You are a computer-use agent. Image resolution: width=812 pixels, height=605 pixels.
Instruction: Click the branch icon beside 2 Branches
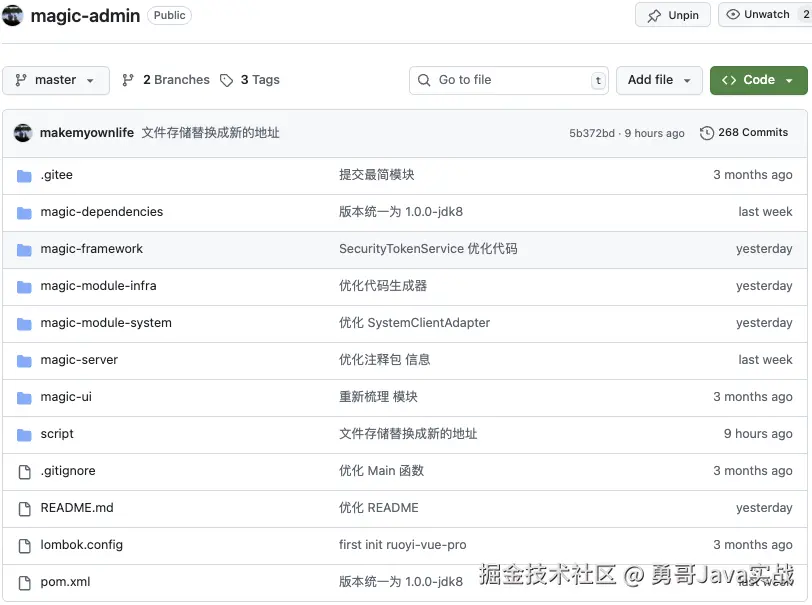[x=128, y=80]
